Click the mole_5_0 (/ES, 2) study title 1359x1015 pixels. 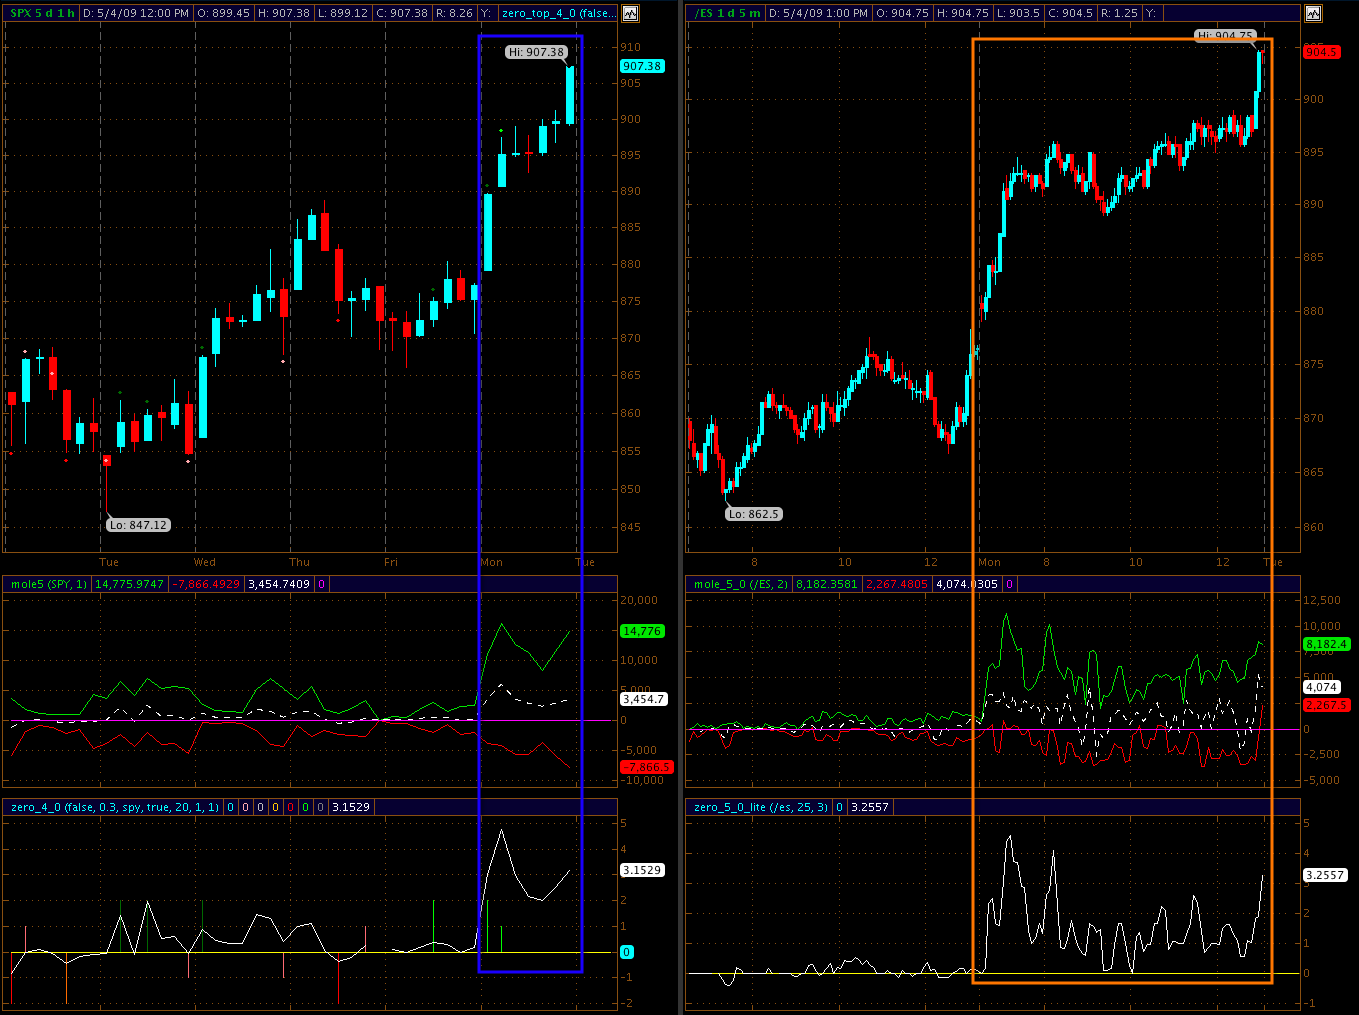(740, 584)
